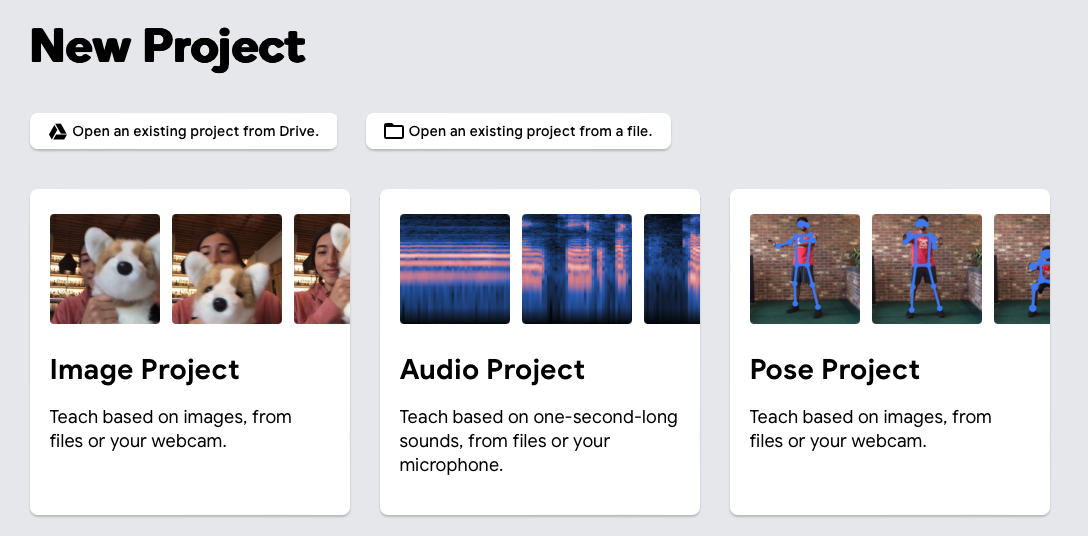
Task: Click the Pose Project description text
Action: [870, 428]
